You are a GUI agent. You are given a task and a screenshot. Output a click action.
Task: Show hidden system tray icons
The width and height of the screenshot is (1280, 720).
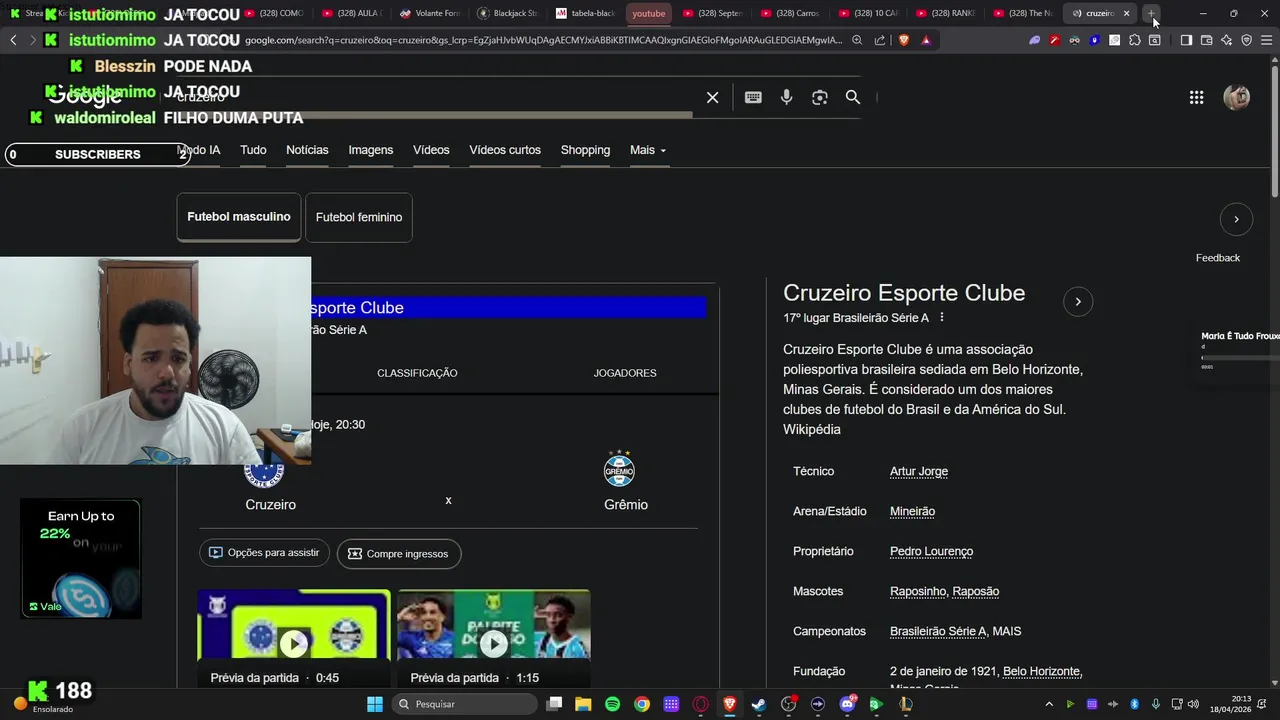1049,704
